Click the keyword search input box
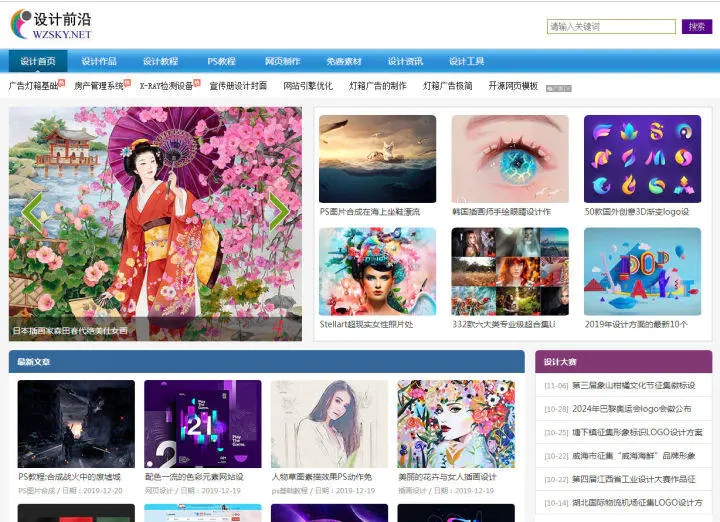Image resolution: width=720 pixels, height=522 pixels. coord(611,27)
